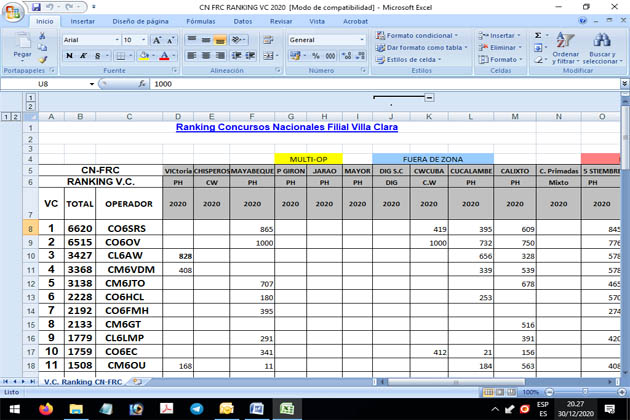Click the Office button logo
The height and width of the screenshot is (420, 630).
pyautogui.click(x=12, y=12)
